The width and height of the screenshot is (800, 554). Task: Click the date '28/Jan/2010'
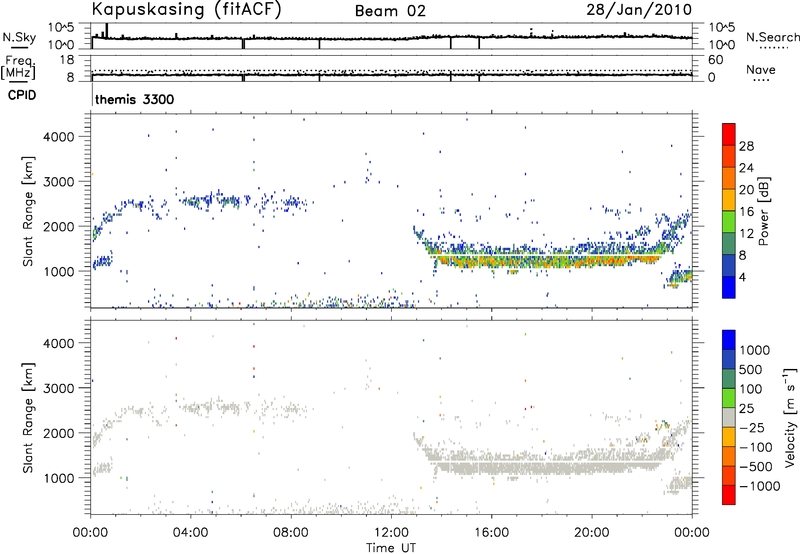pos(639,10)
